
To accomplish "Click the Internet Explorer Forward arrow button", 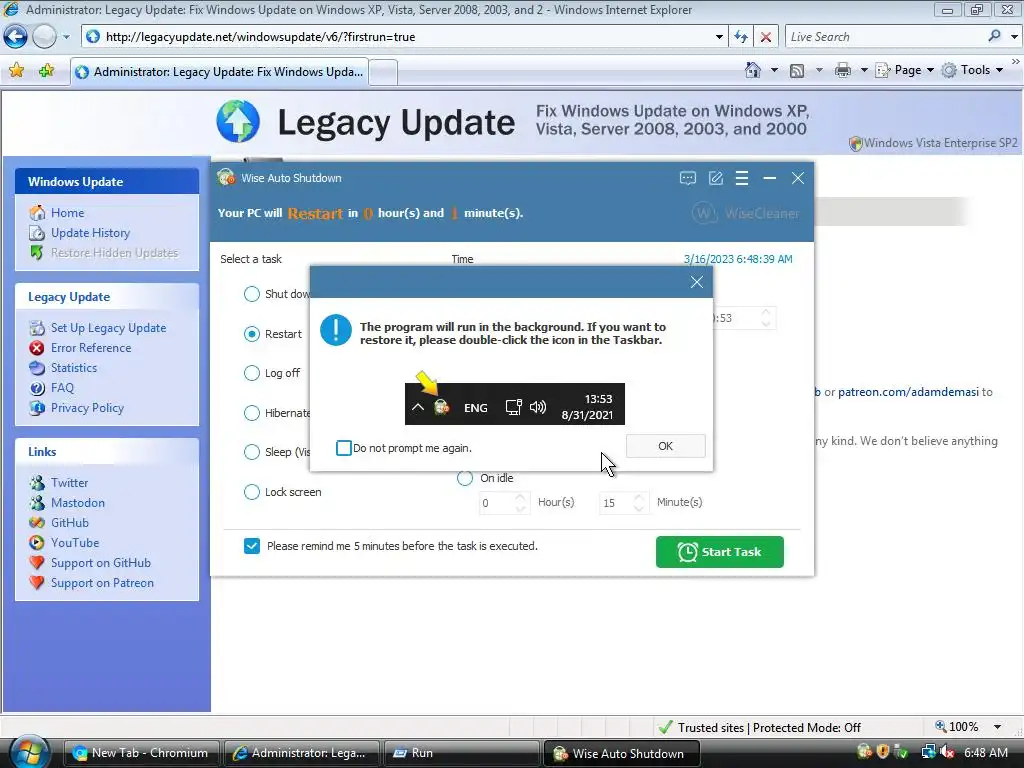I will tap(44, 37).
